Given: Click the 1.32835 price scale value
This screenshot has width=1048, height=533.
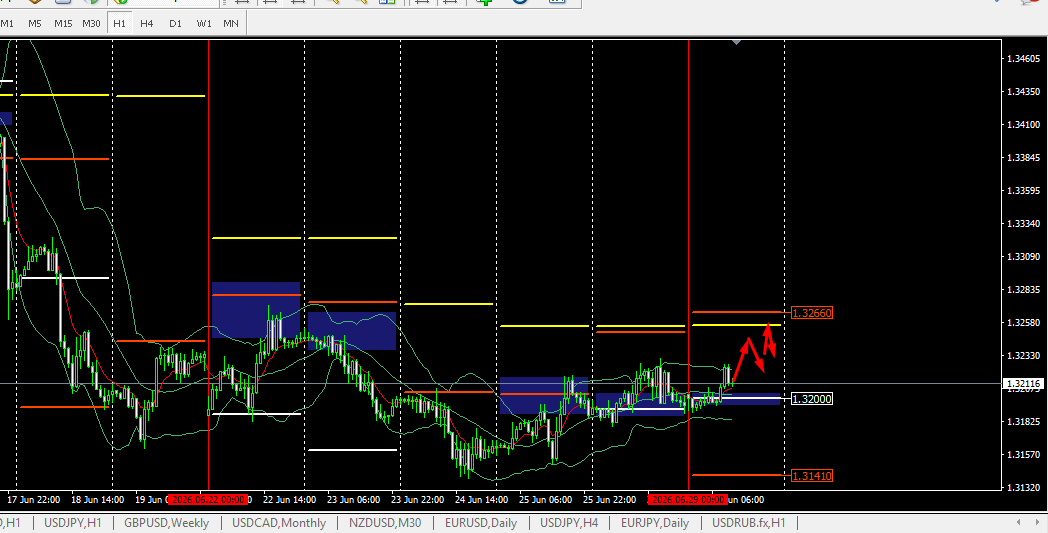Looking at the screenshot, I should click(1023, 290).
